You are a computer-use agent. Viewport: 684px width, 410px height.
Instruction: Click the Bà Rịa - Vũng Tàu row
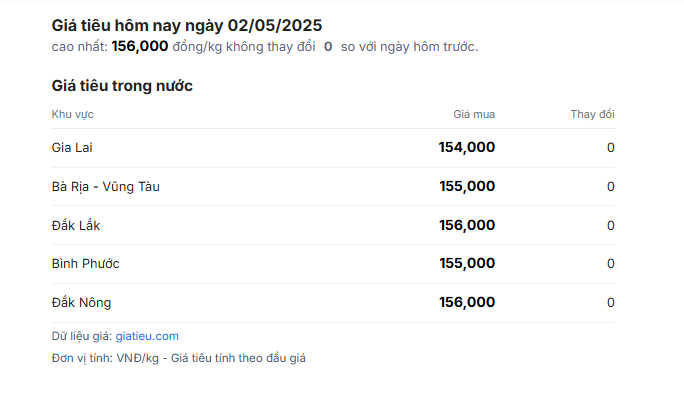click(x=333, y=187)
